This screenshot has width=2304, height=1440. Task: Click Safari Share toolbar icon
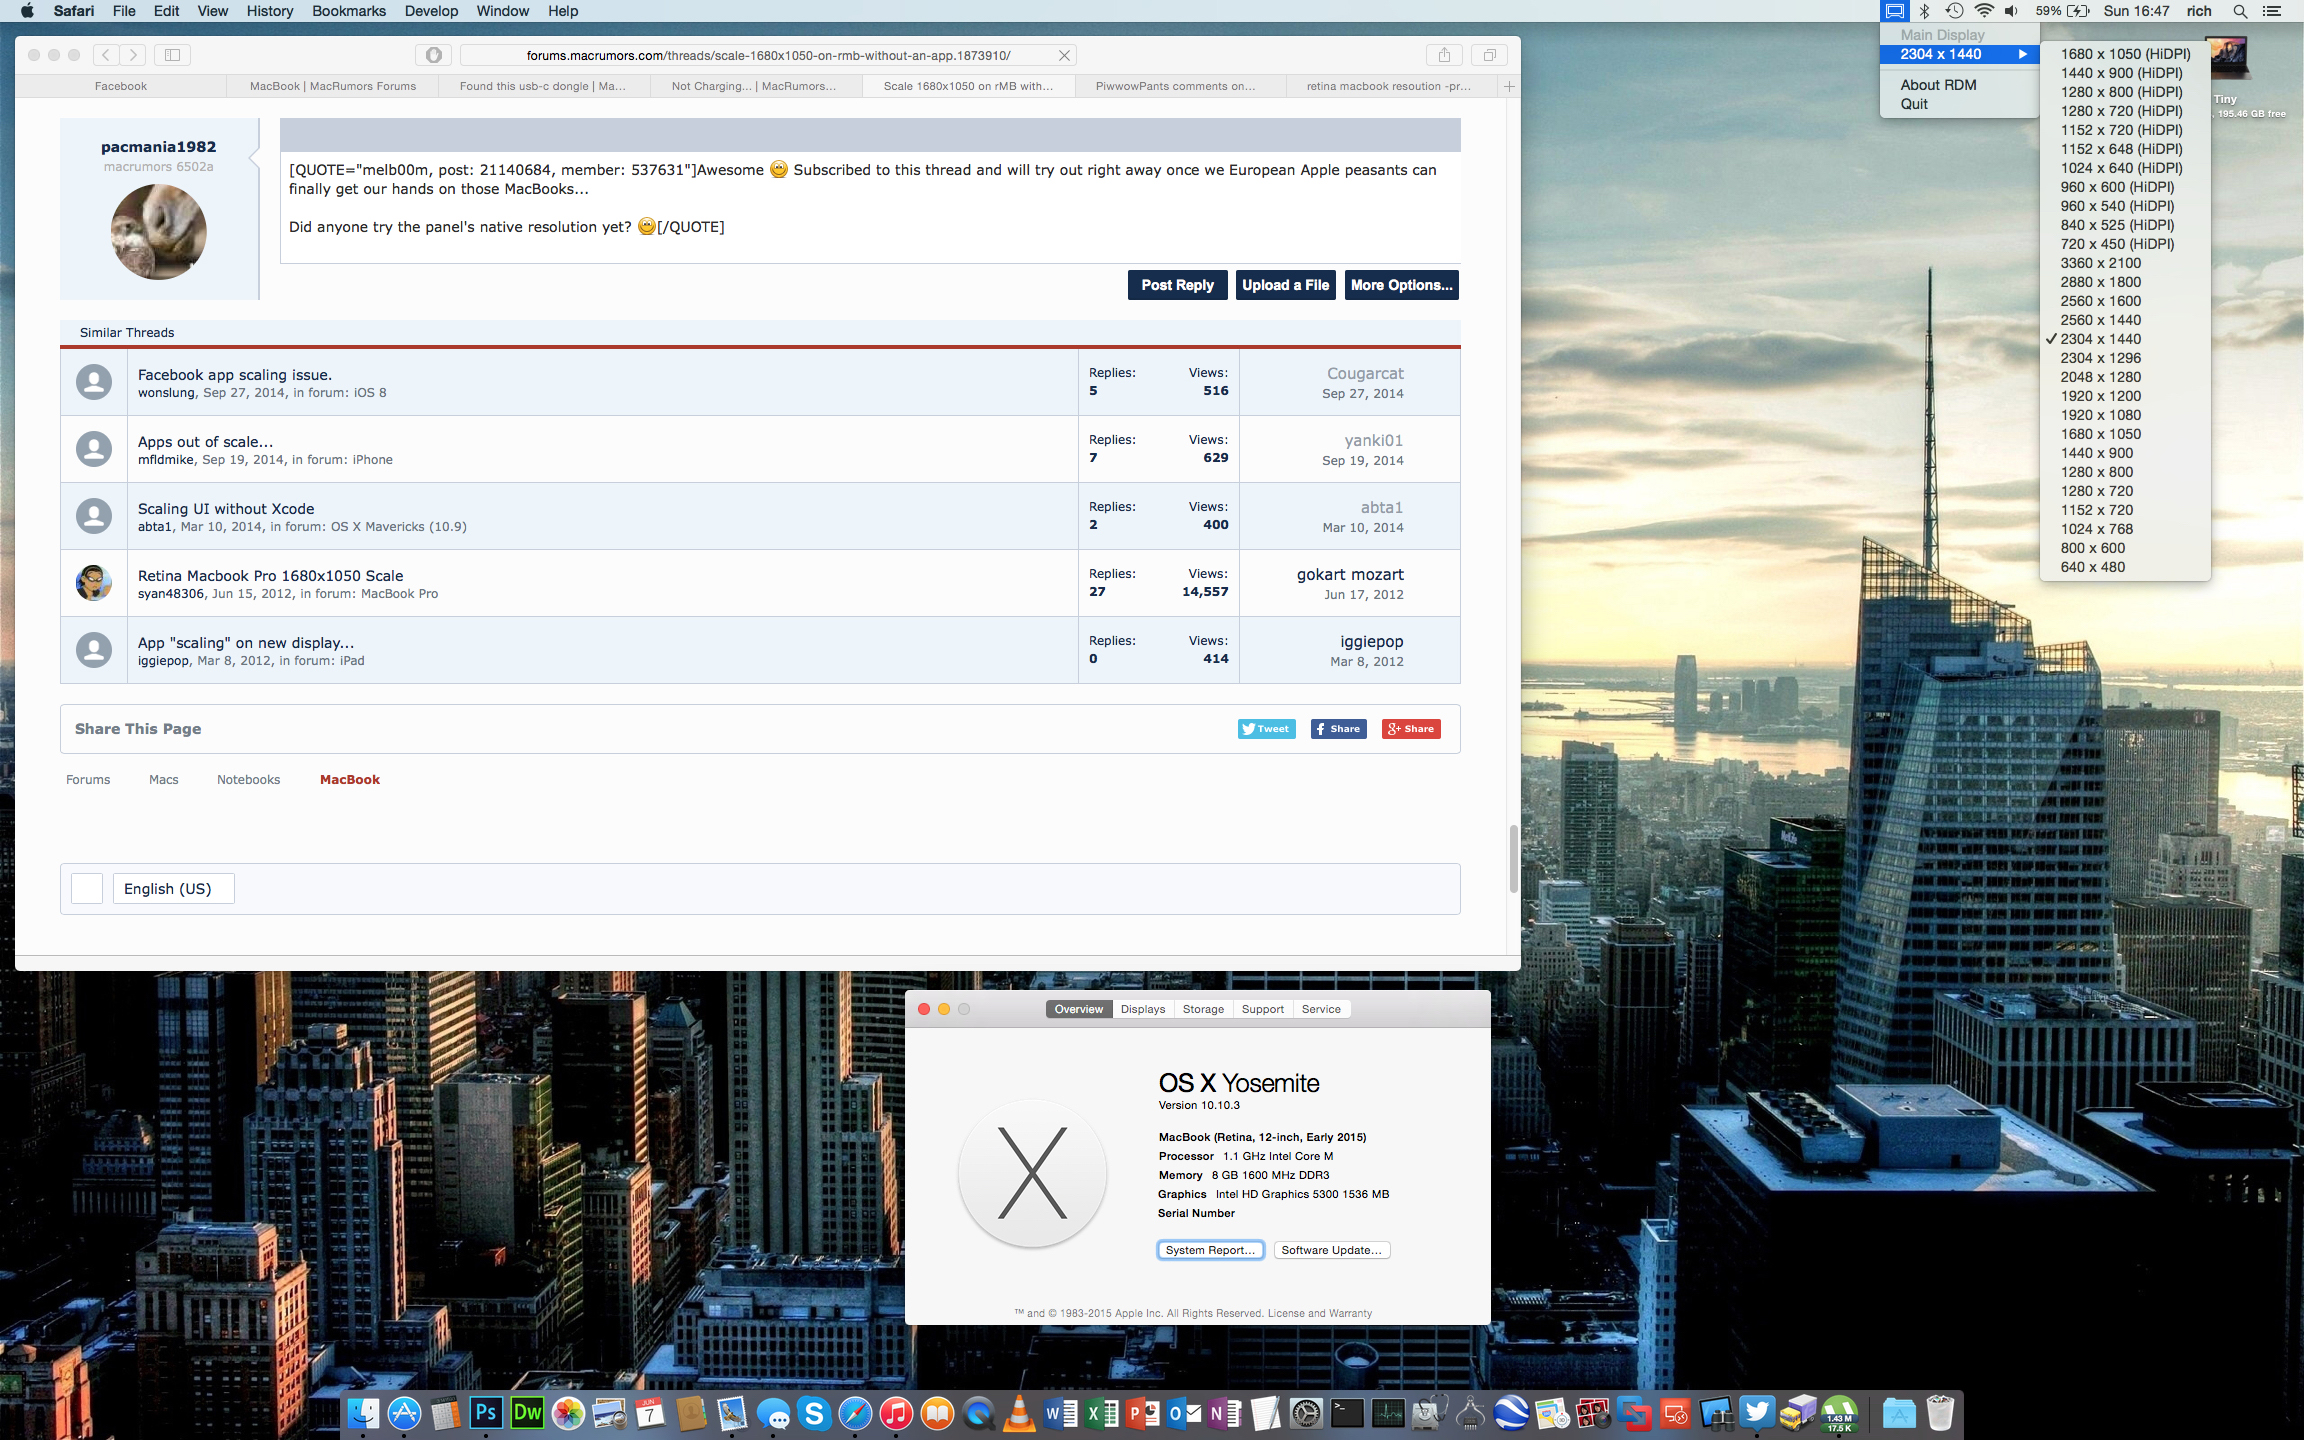click(x=1444, y=55)
